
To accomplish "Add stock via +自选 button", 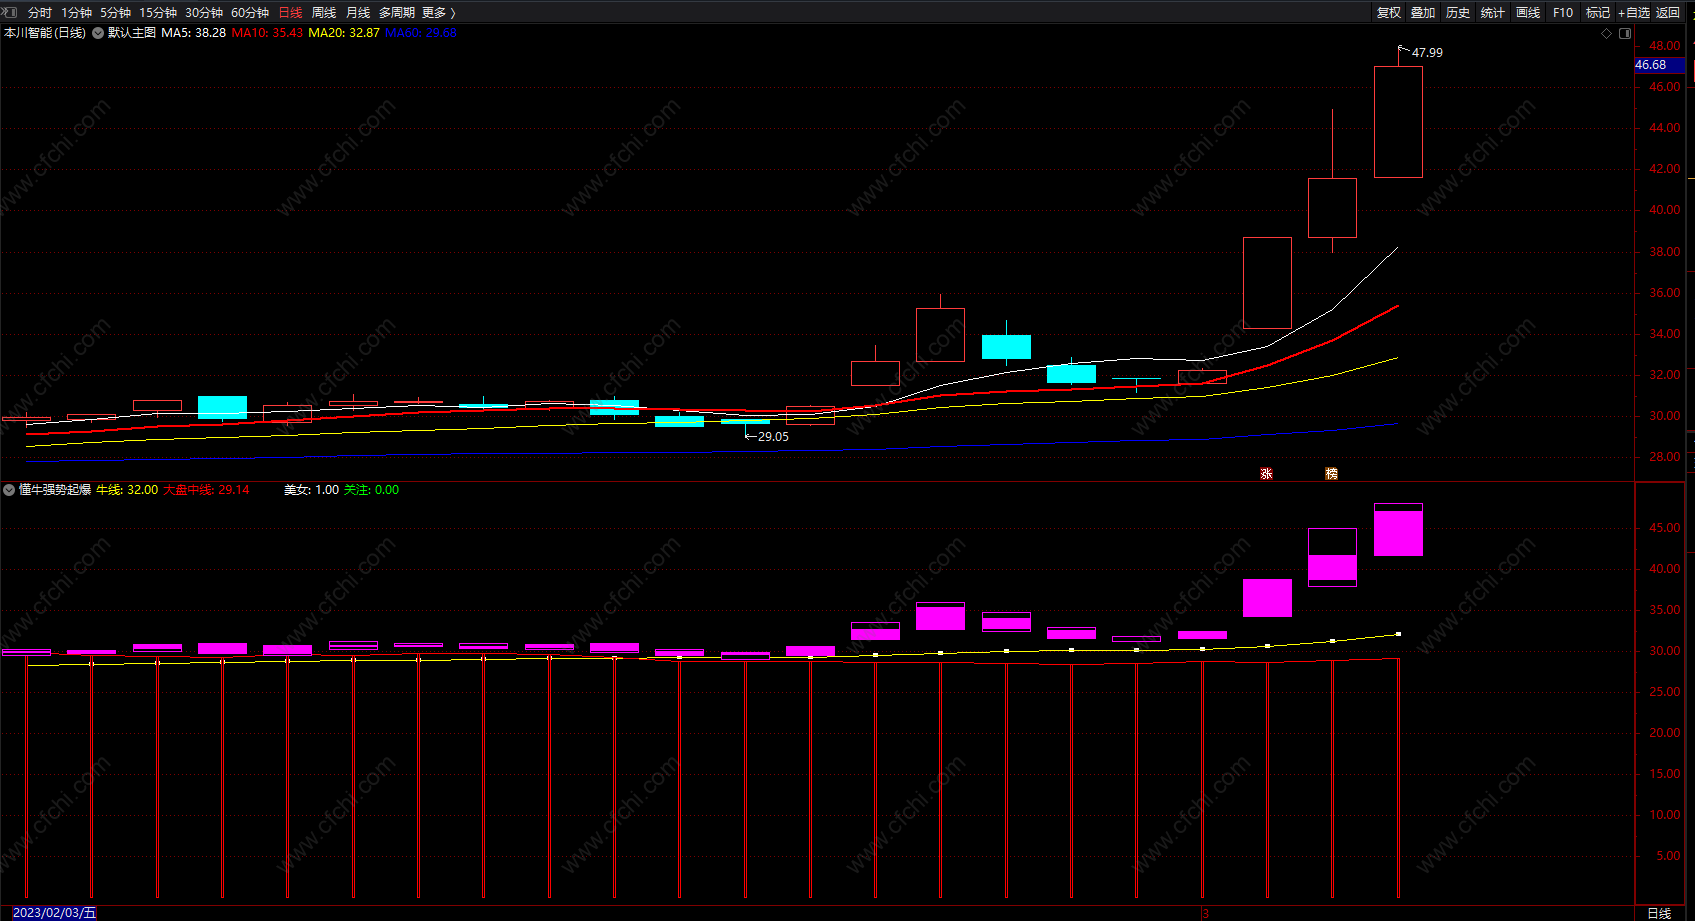I will click(x=1634, y=13).
